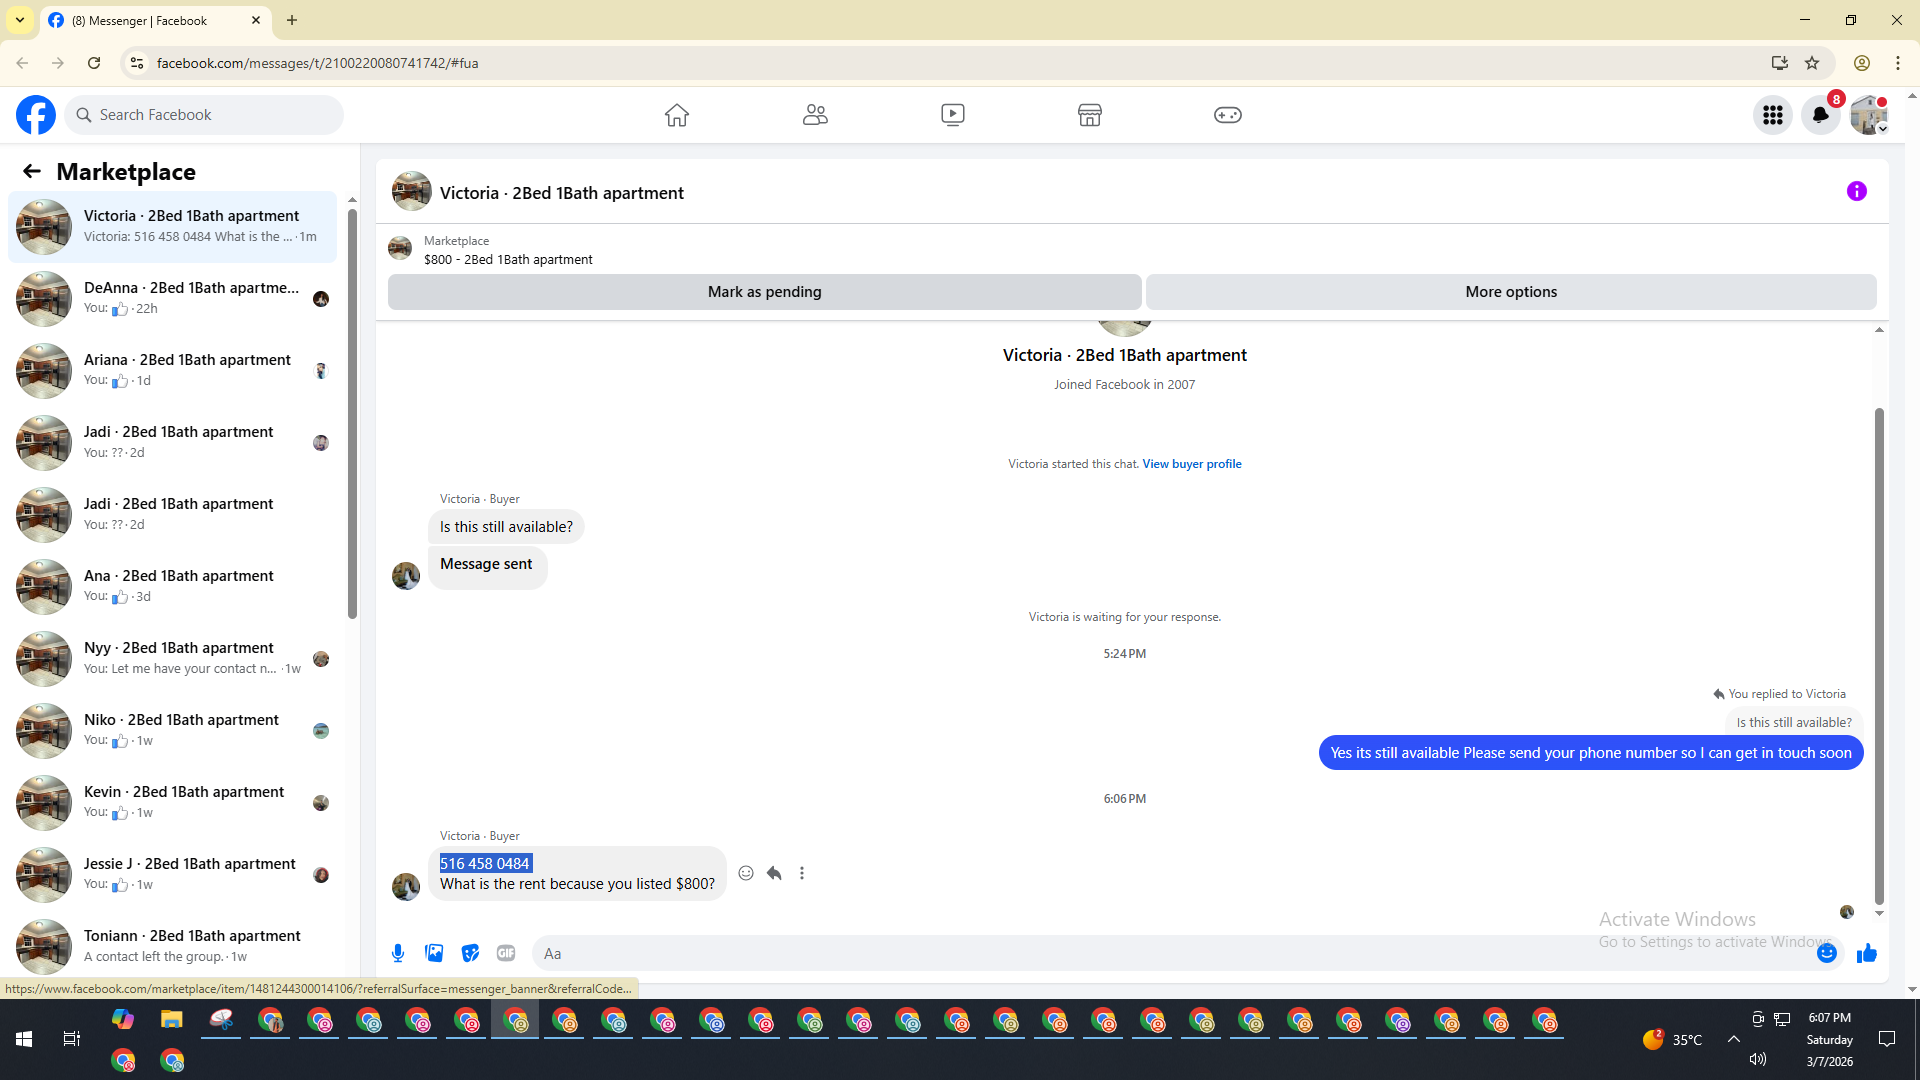Screen dimensions: 1920x1080
Task: Choose a sticker icon
Action: click(470, 954)
